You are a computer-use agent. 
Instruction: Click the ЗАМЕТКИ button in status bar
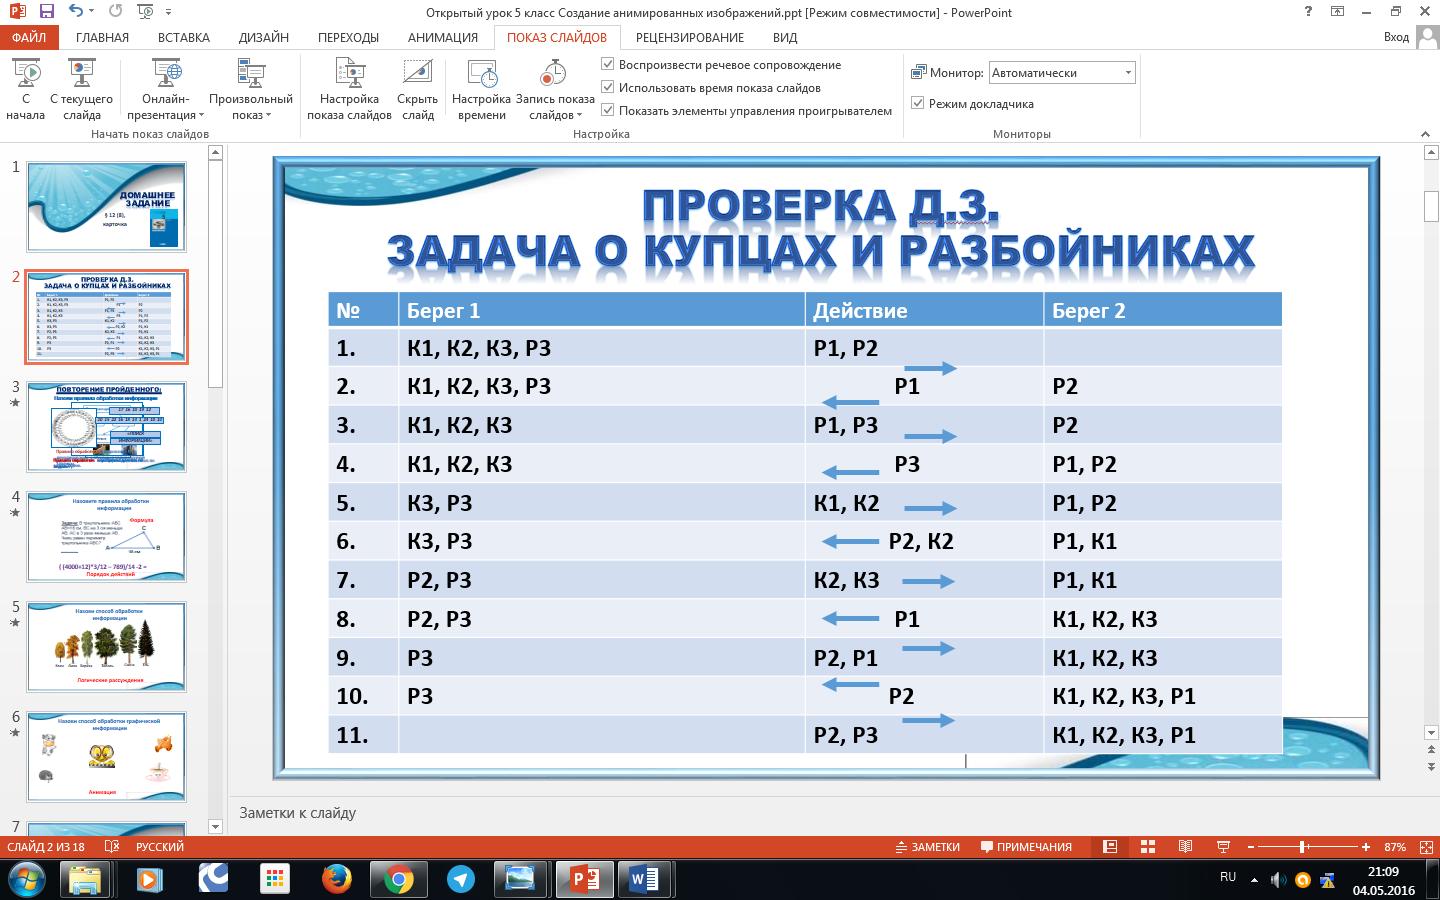click(927, 847)
